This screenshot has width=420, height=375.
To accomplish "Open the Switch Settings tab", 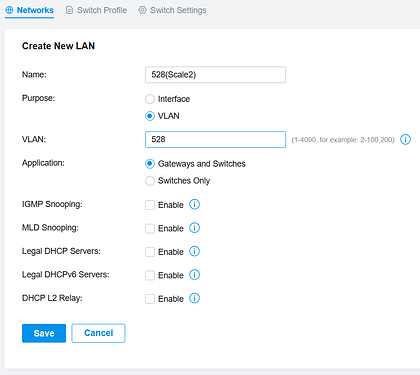I will coord(172,10).
